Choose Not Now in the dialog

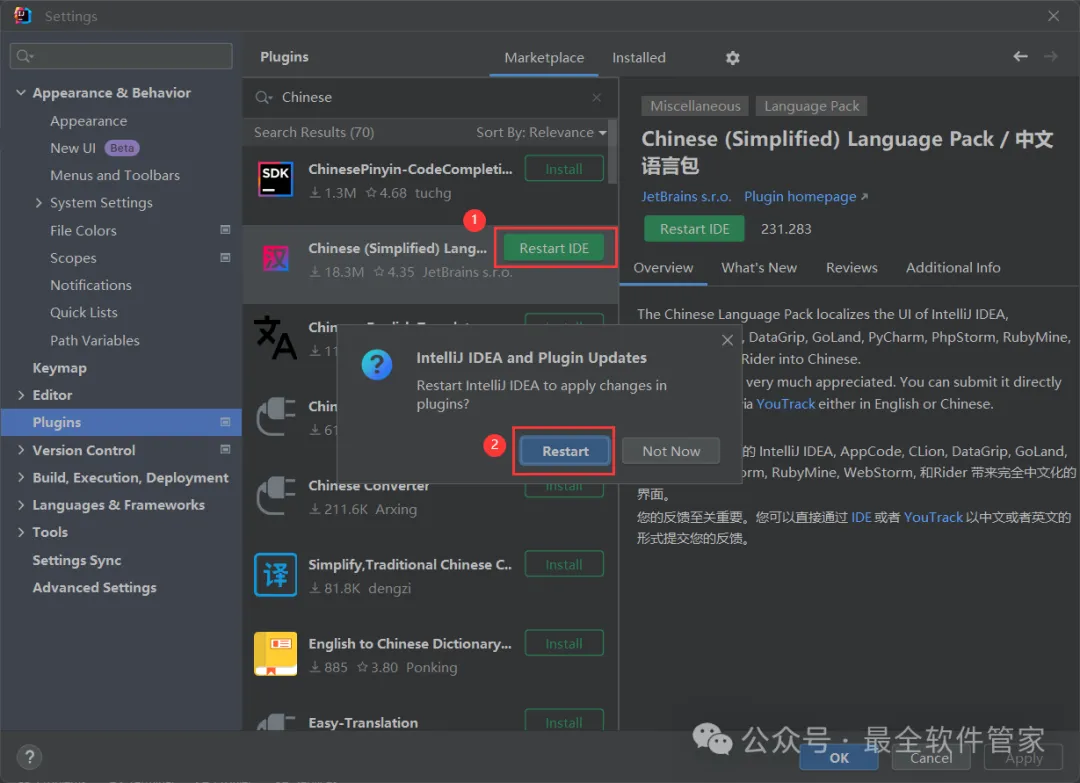671,451
